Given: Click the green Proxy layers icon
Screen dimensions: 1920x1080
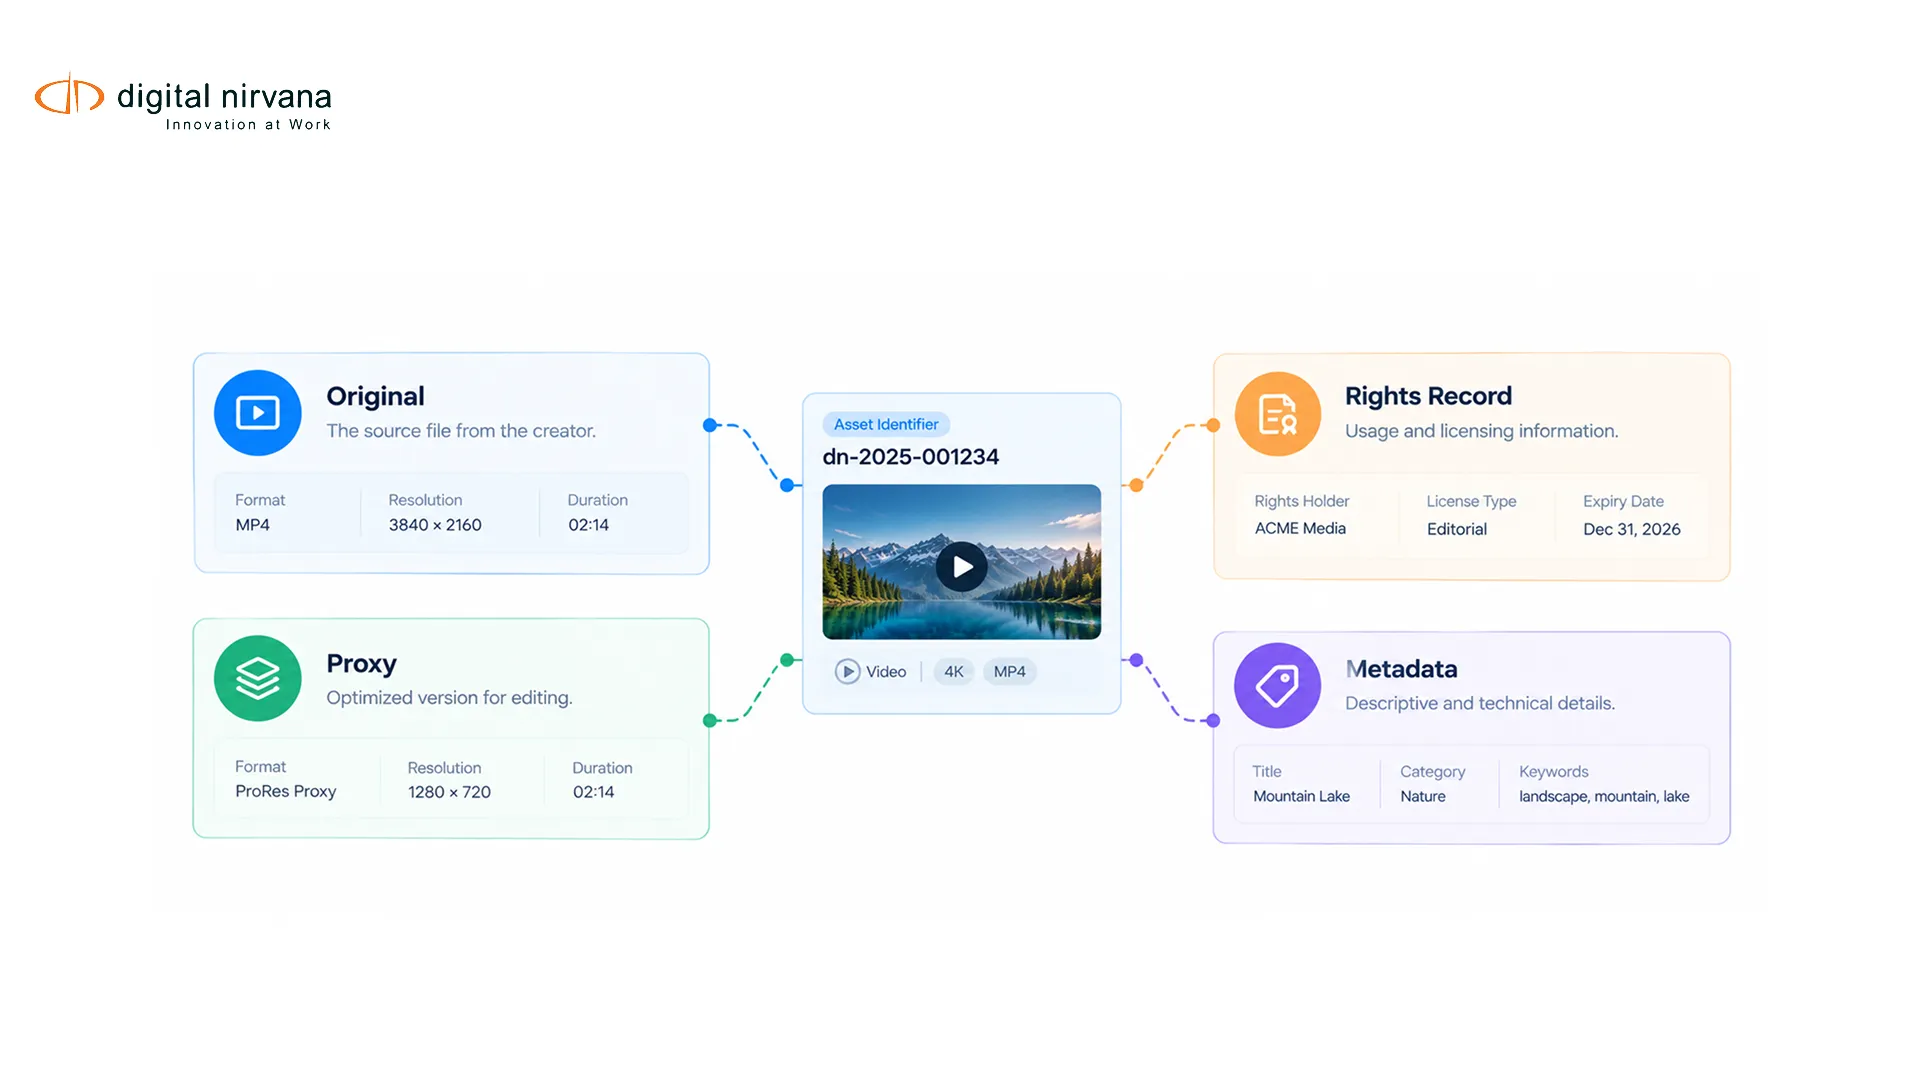Looking at the screenshot, I should point(258,679).
